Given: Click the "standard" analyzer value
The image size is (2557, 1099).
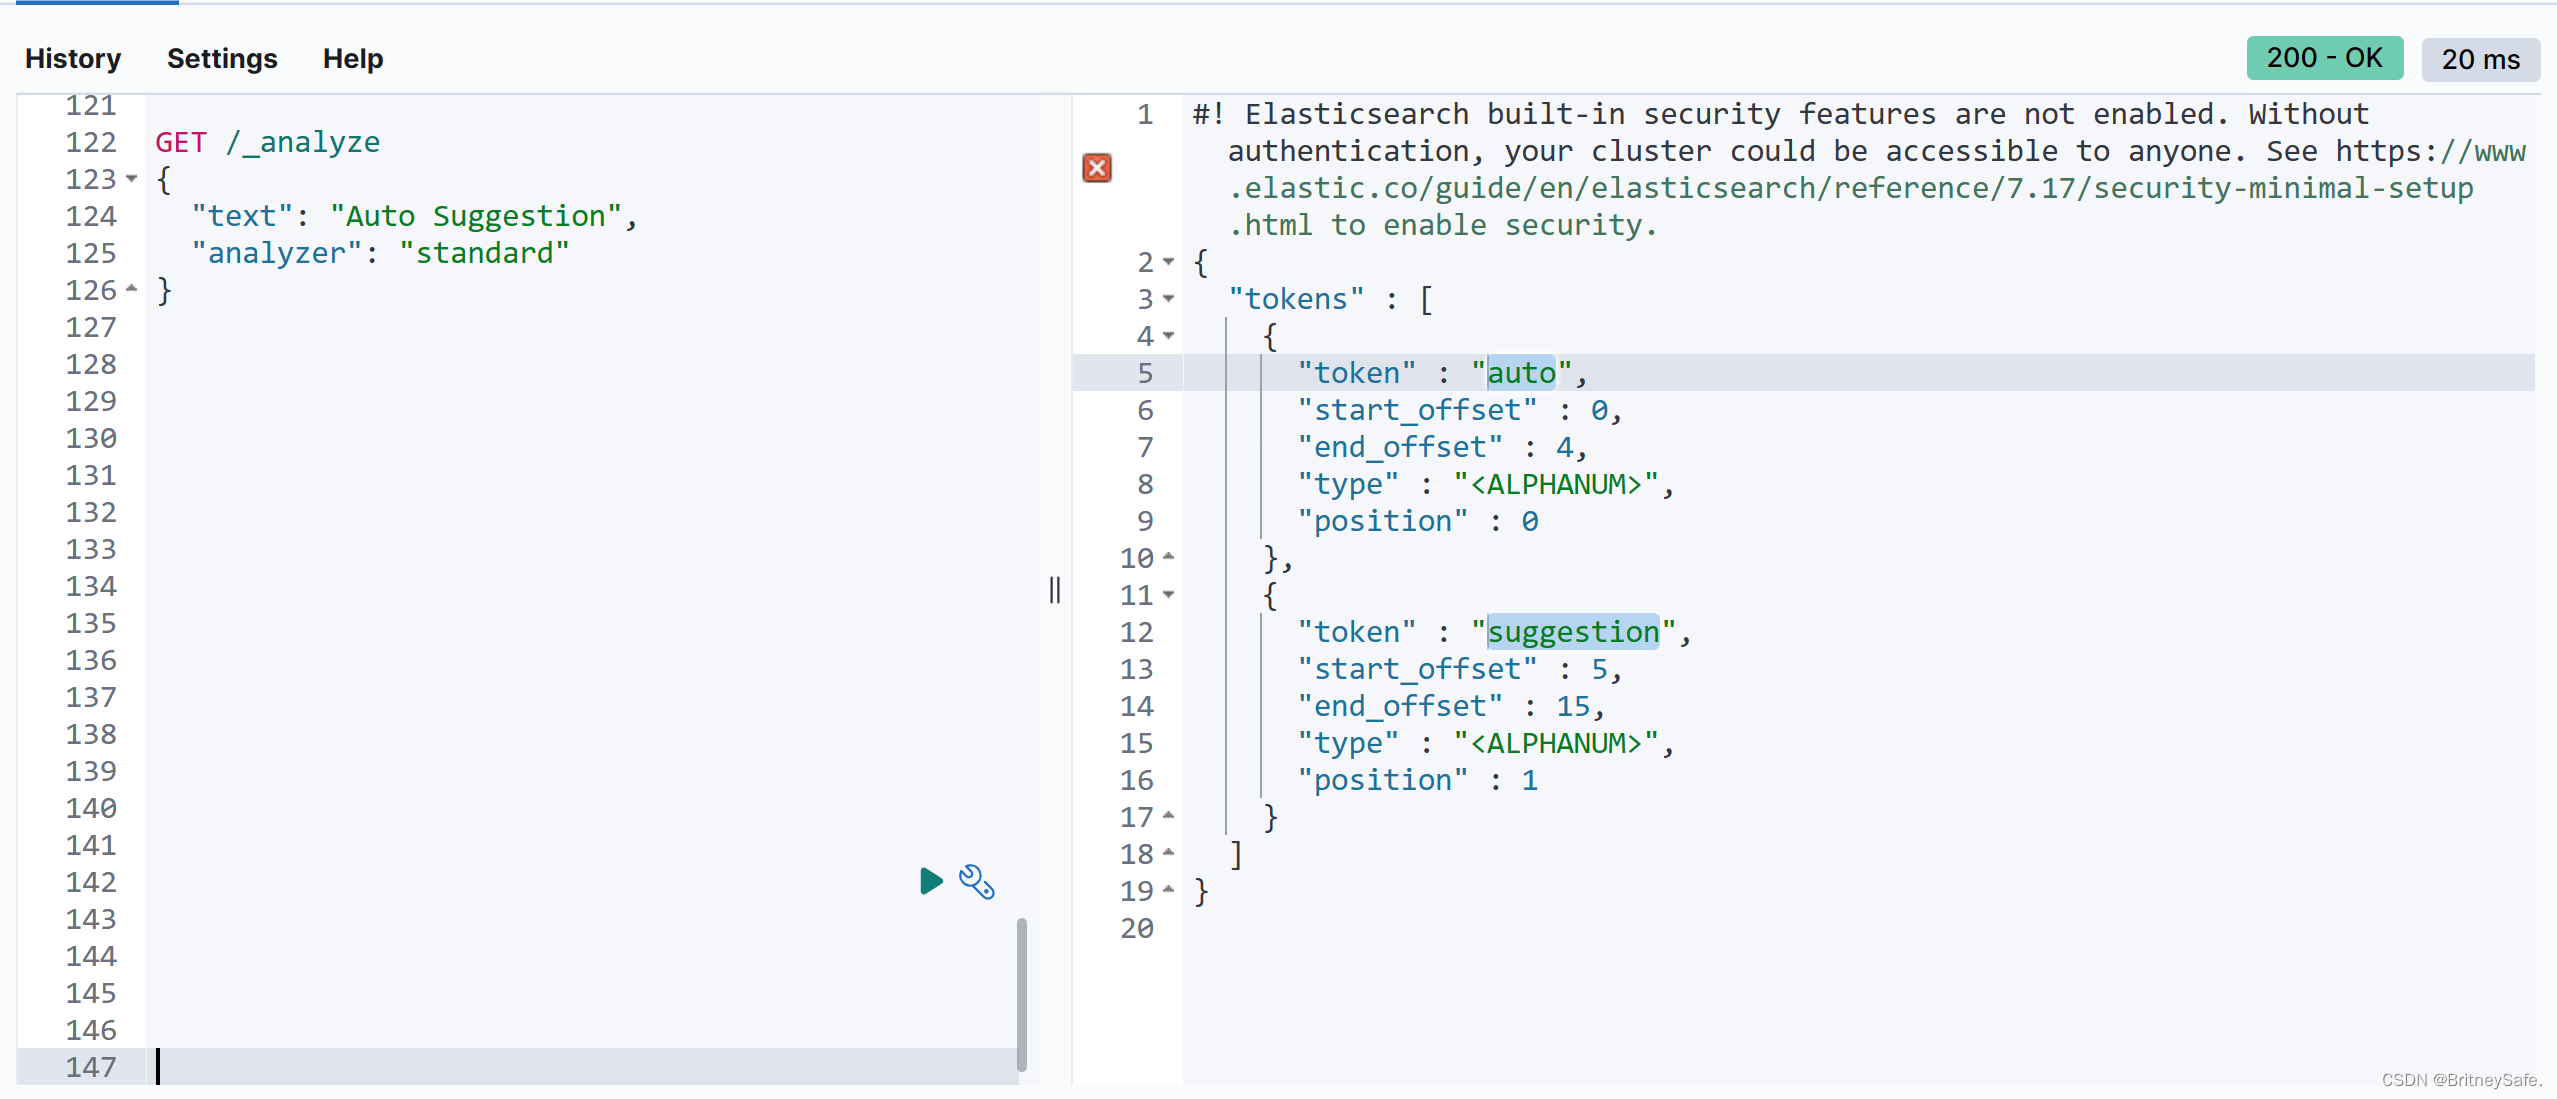Looking at the screenshot, I should click(x=484, y=253).
